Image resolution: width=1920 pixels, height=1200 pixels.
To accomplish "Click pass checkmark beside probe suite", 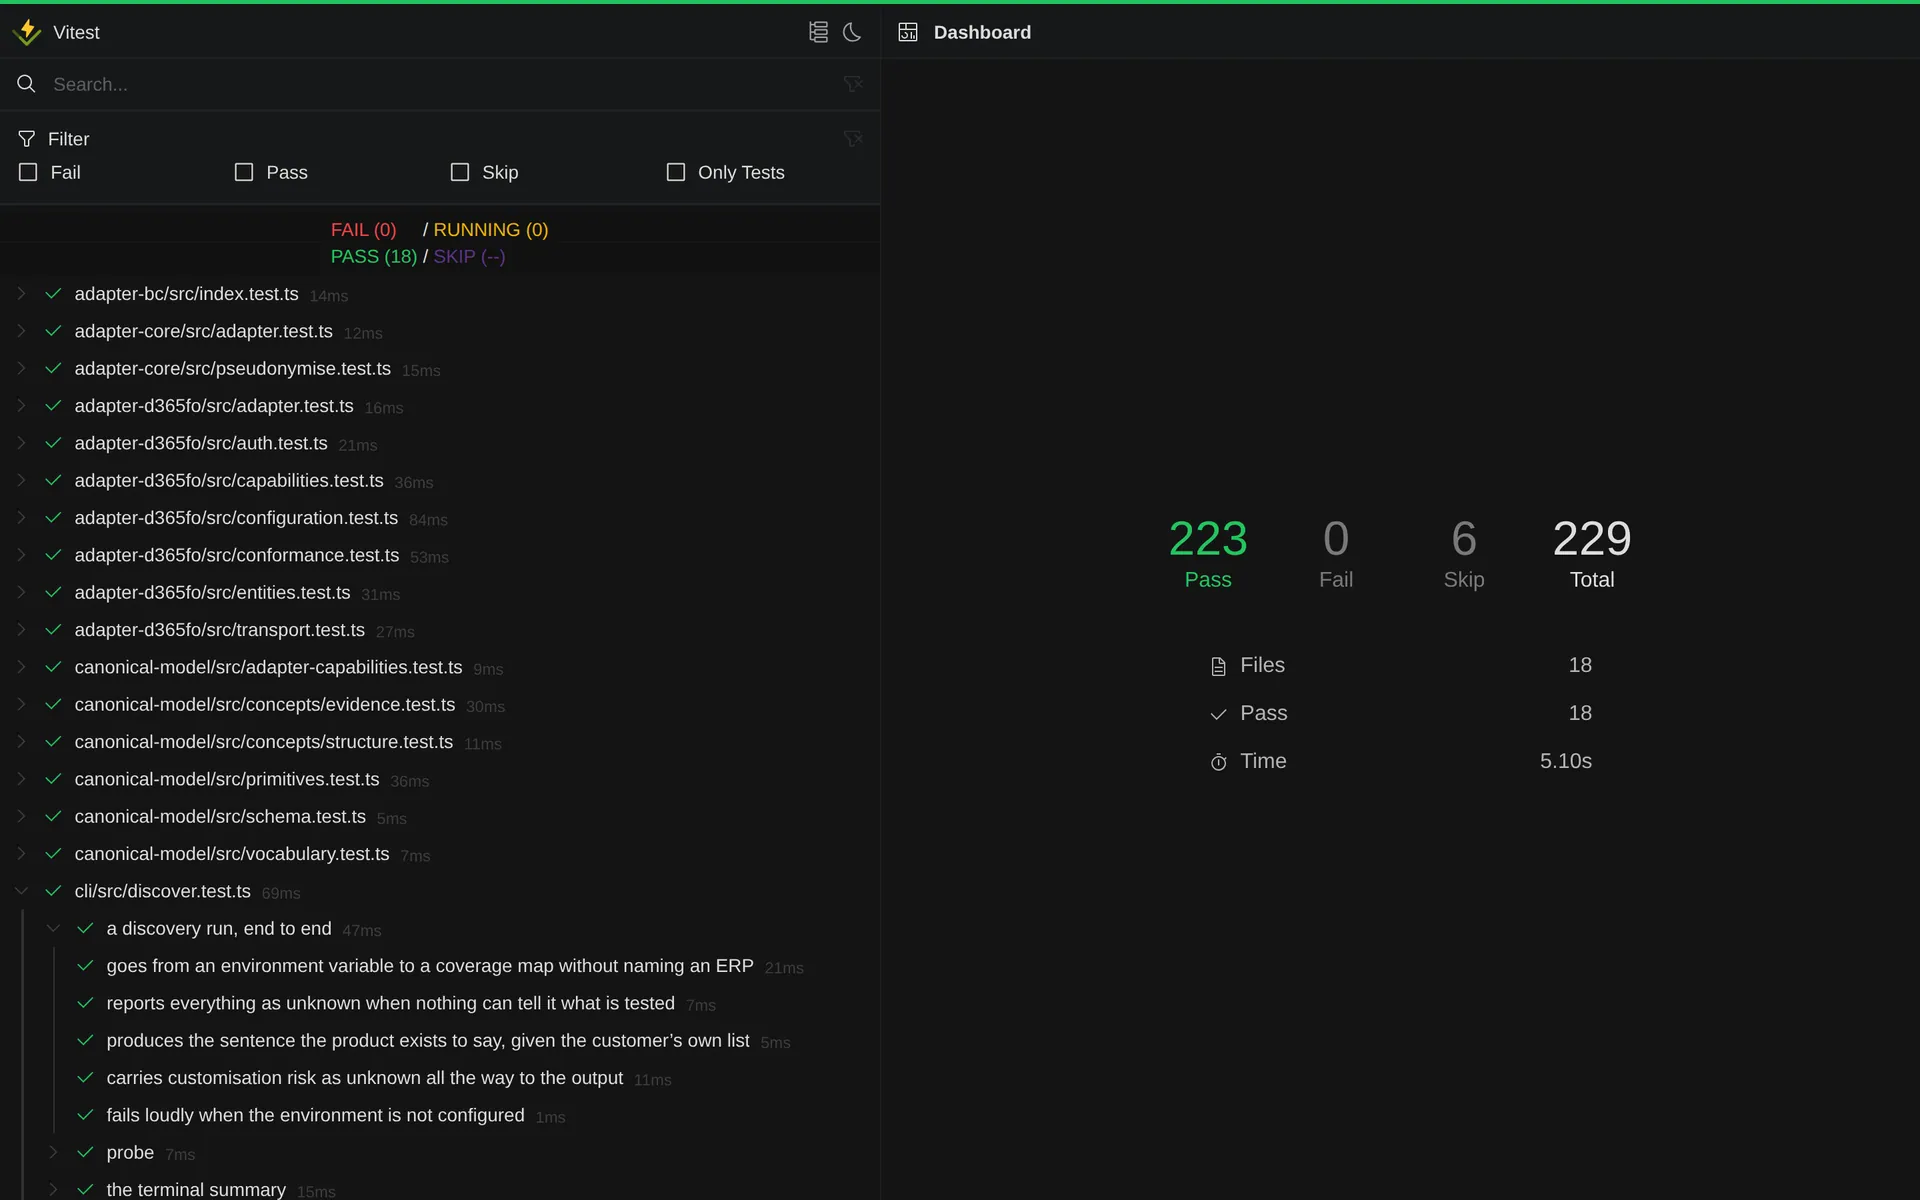I will tap(86, 1152).
